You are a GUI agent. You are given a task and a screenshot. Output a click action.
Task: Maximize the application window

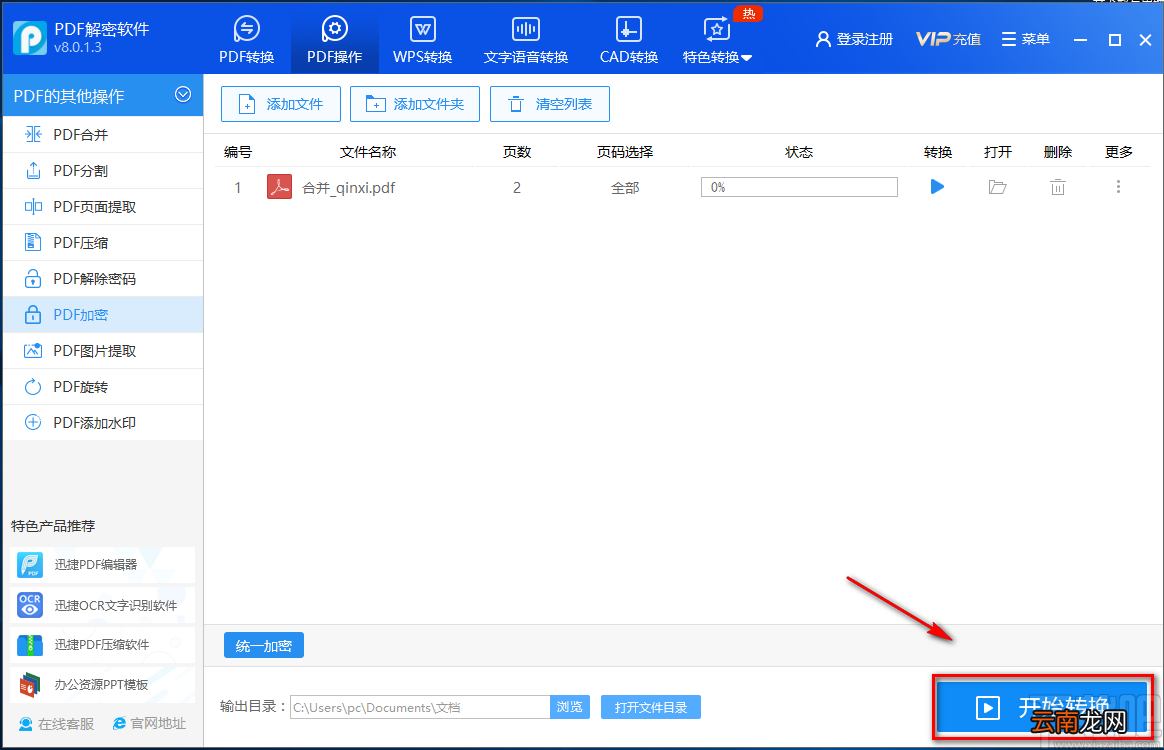coord(1114,40)
